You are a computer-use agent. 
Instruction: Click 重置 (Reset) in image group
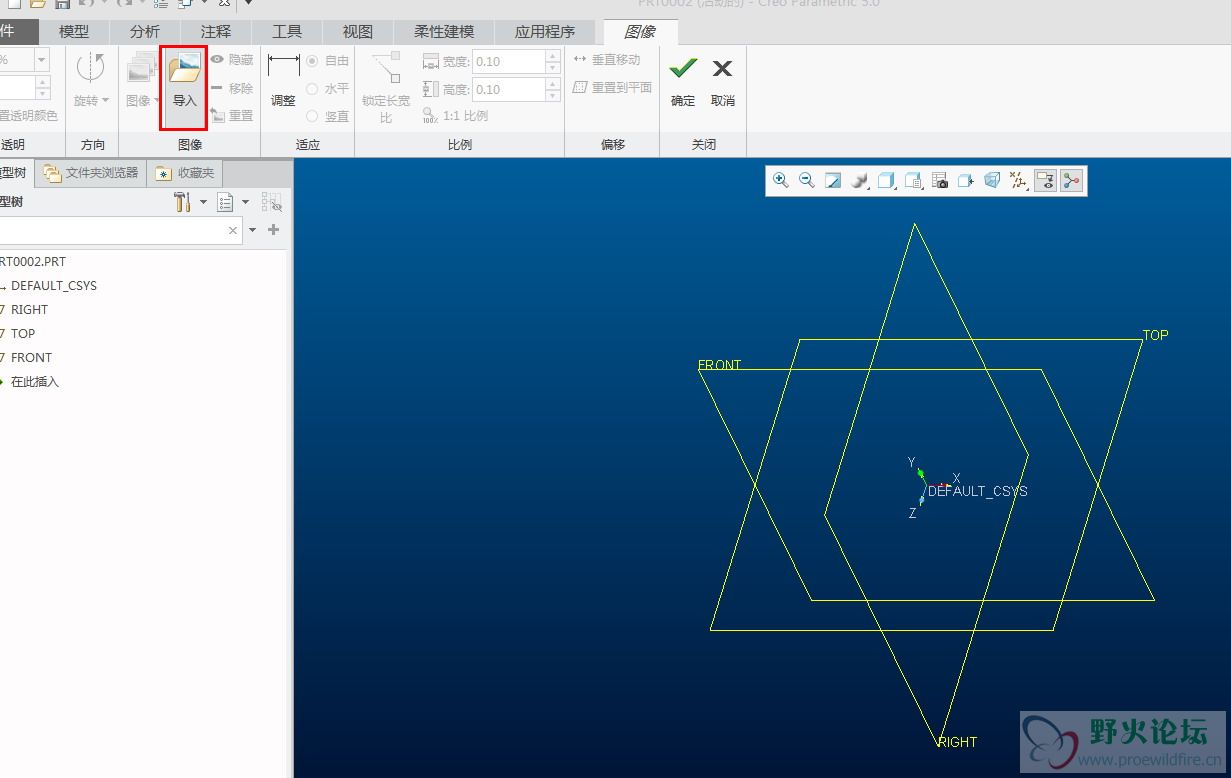tap(231, 116)
